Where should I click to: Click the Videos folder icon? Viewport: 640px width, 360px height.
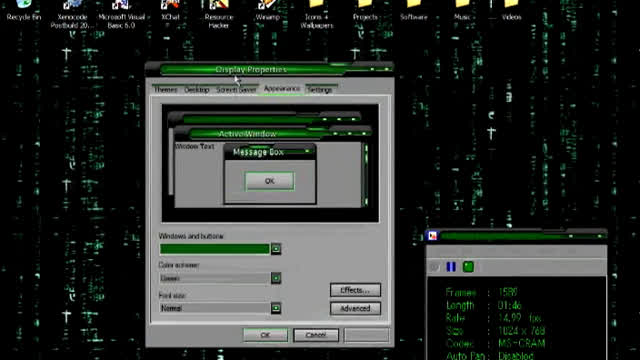coord(511,10)
